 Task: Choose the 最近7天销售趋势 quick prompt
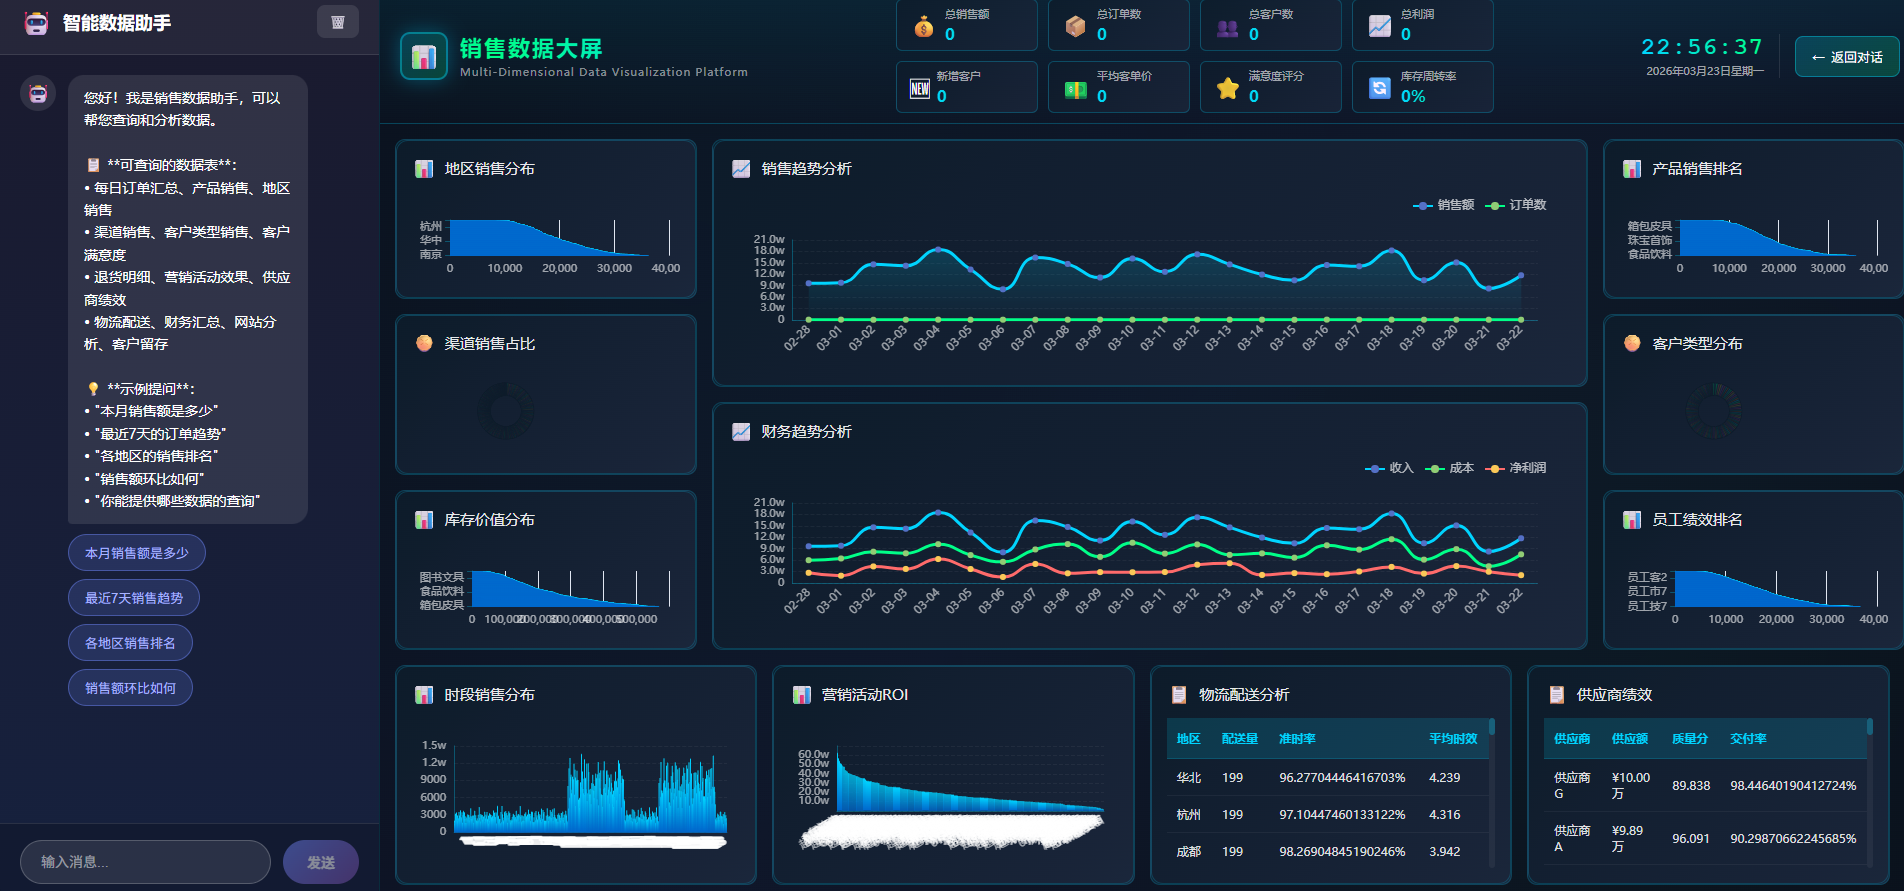click(x=133, y=598)
